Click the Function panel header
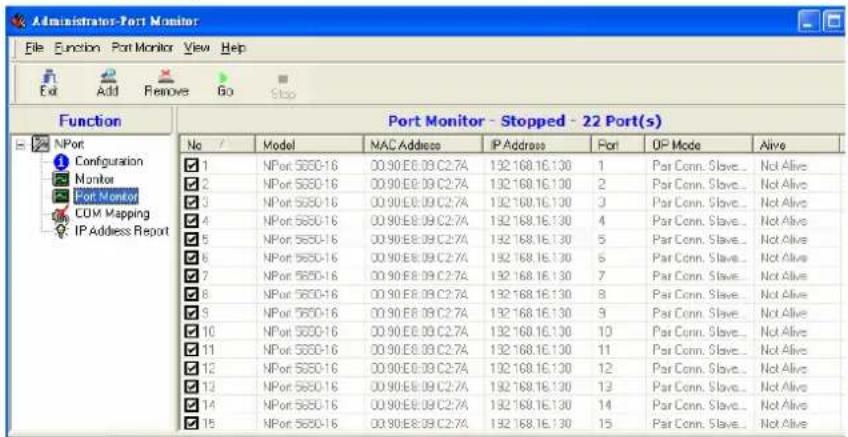 point(90,121)
